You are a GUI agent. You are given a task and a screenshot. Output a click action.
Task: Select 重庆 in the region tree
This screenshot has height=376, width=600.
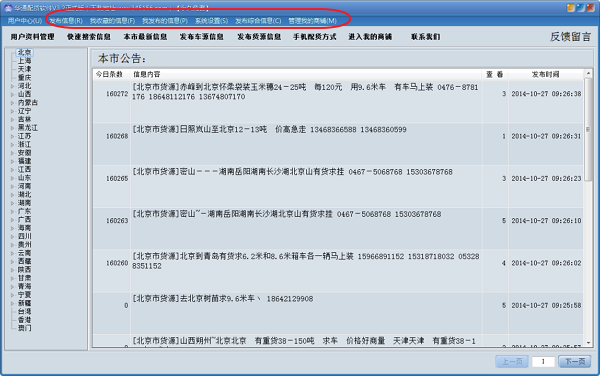click(x=24, y=77)
